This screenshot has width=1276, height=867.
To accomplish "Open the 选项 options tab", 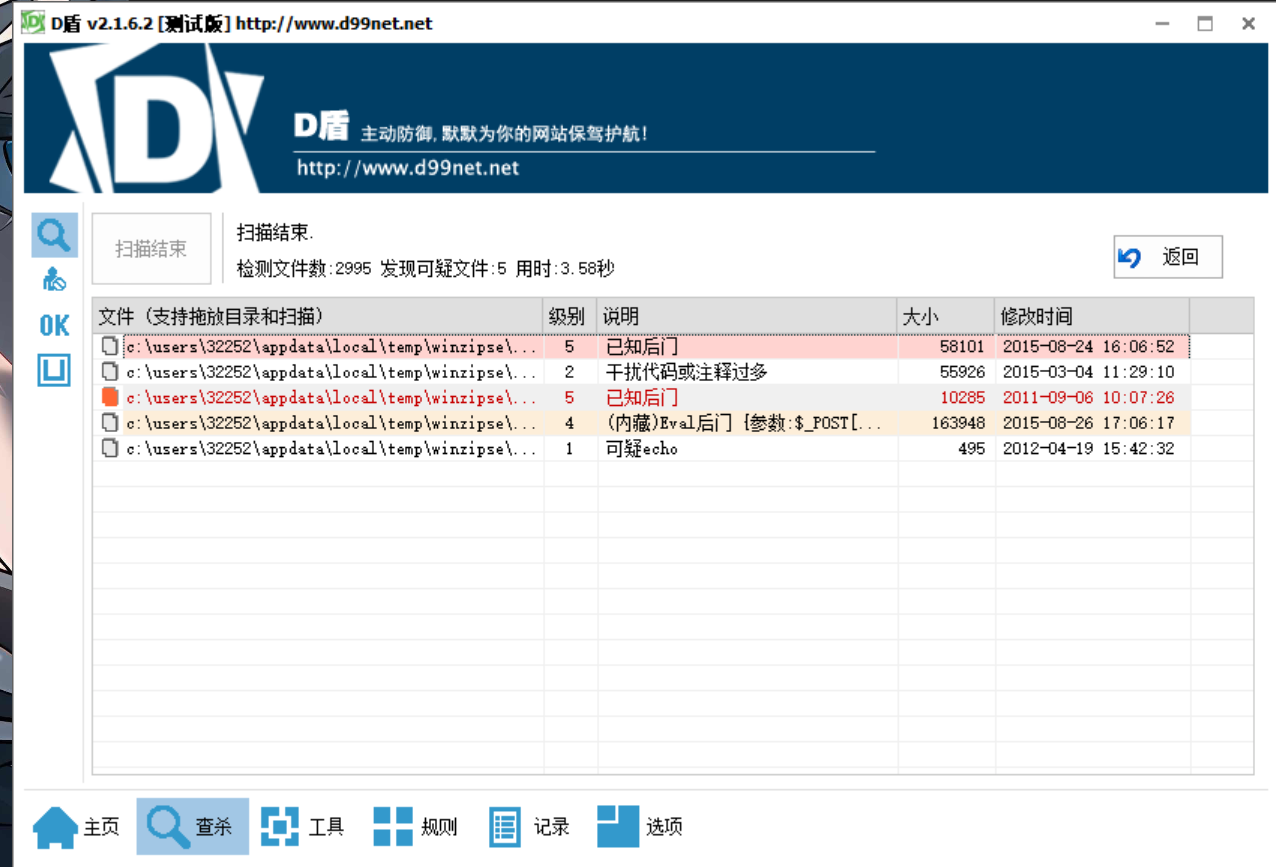I will click(x=641, y=827).
